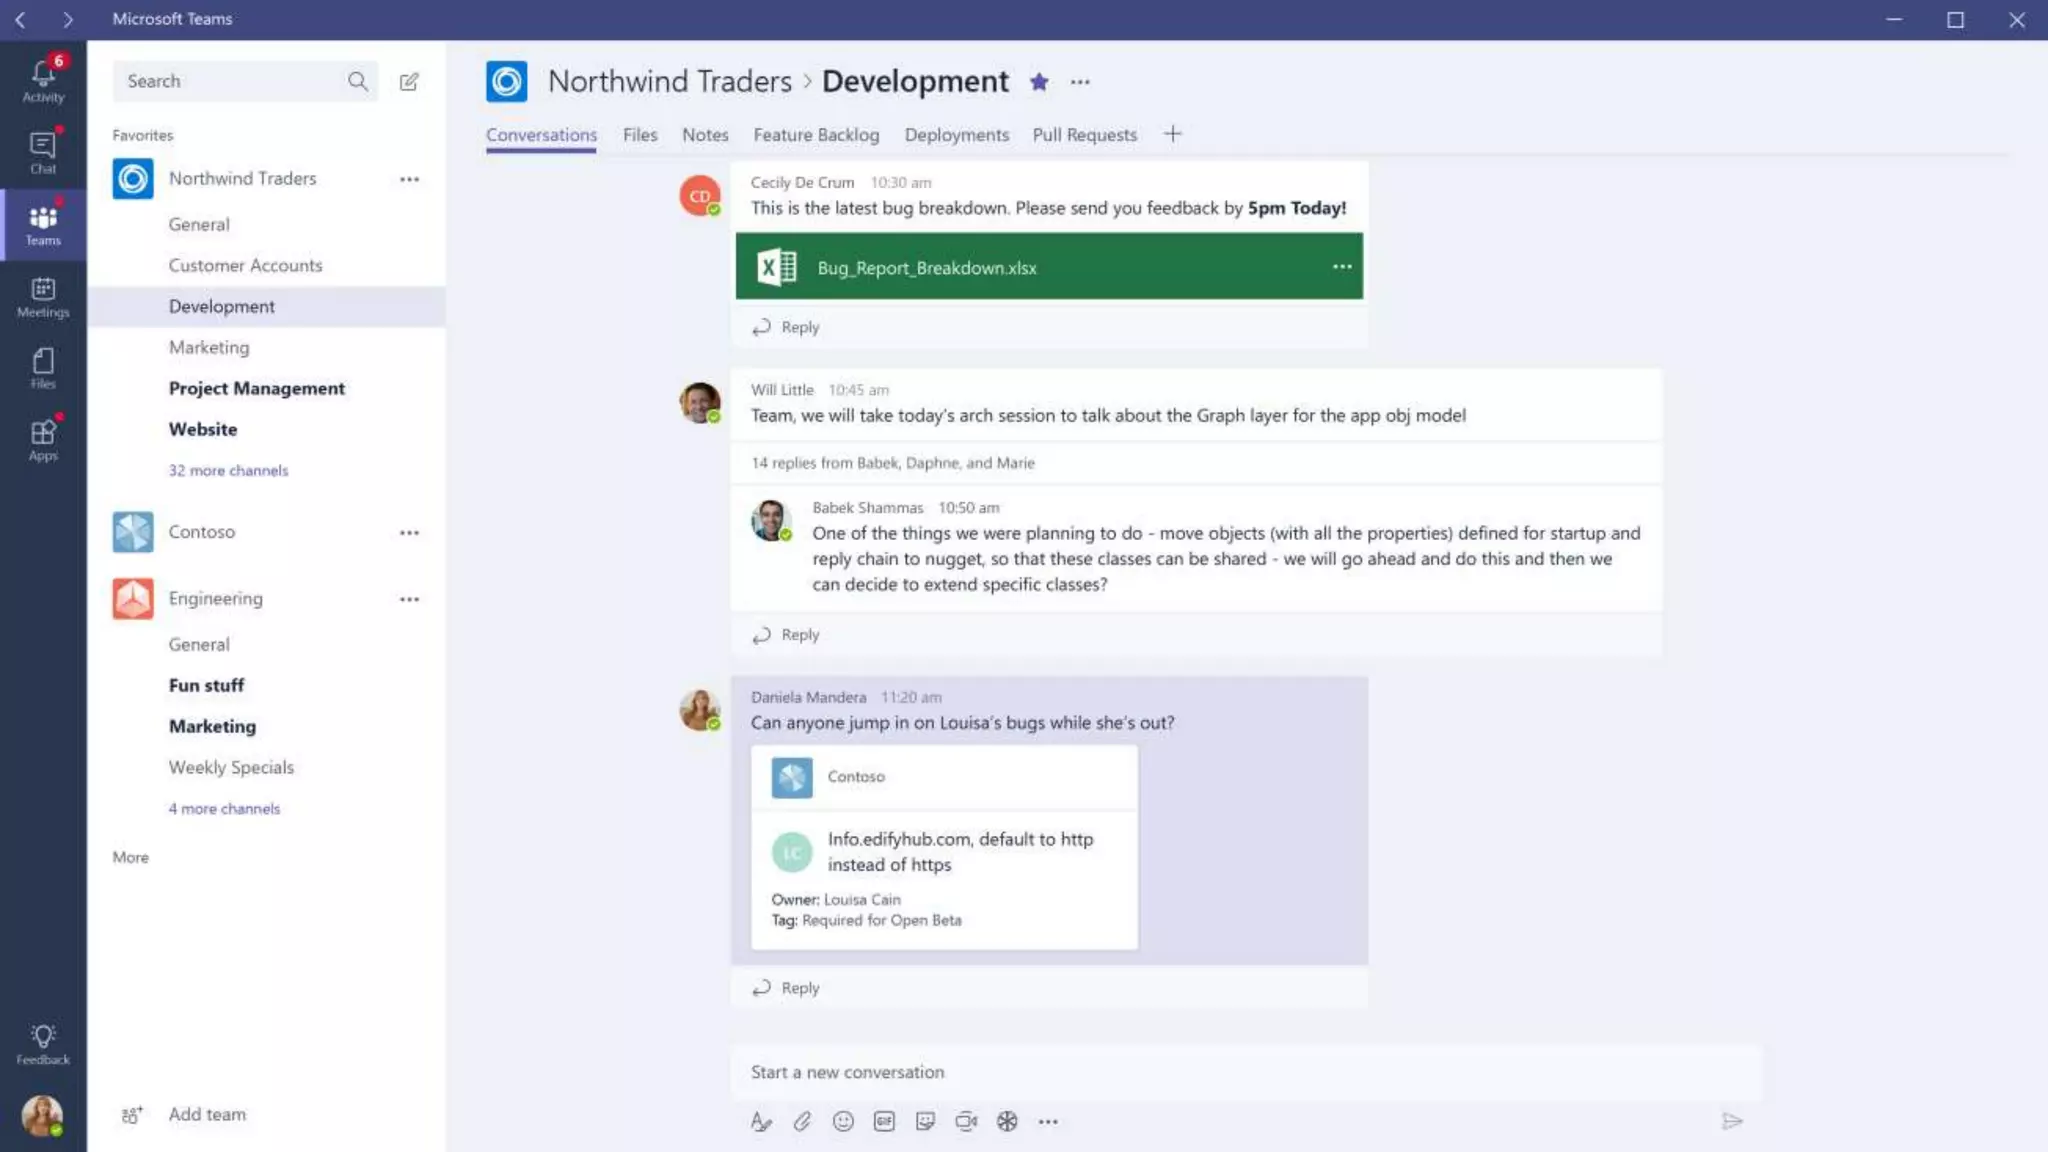This screenshot has height=1152, width=2048.
Task: Insert a GIF in the message
Action: pyautogui.click(x=884, y=1121)
